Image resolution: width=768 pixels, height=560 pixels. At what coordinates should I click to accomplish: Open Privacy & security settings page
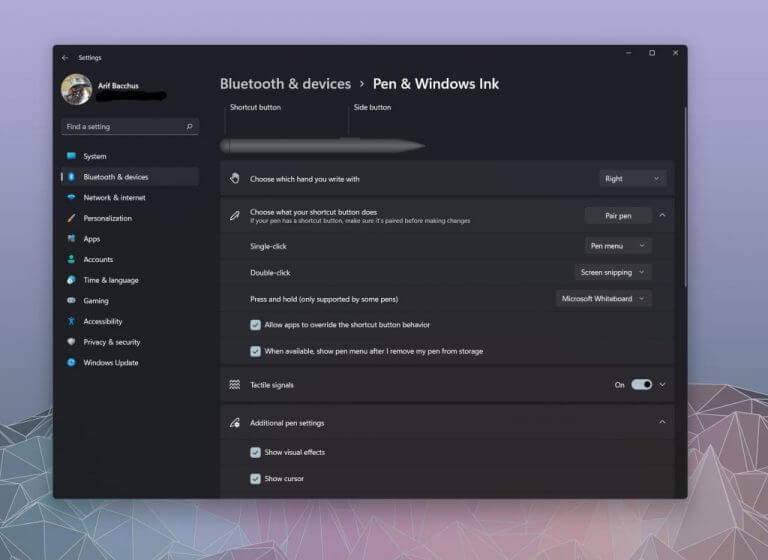tap(130, 341)
